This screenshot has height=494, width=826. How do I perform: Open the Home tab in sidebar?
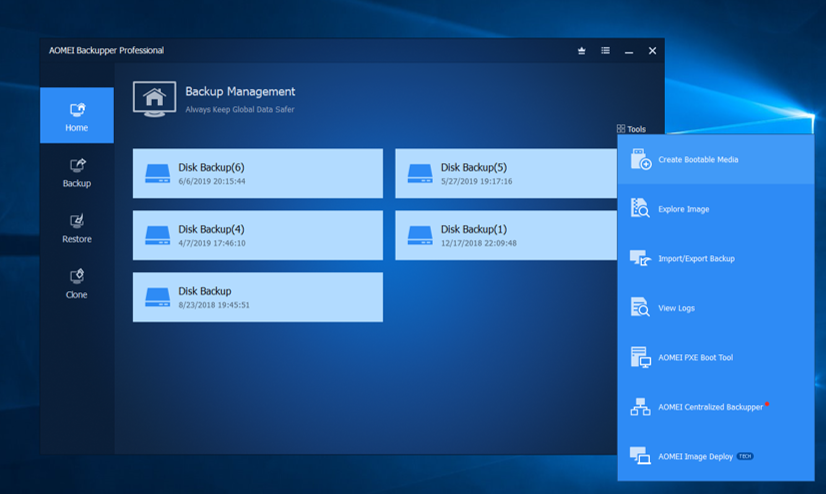pyautogui.click(x=77, y=116)
